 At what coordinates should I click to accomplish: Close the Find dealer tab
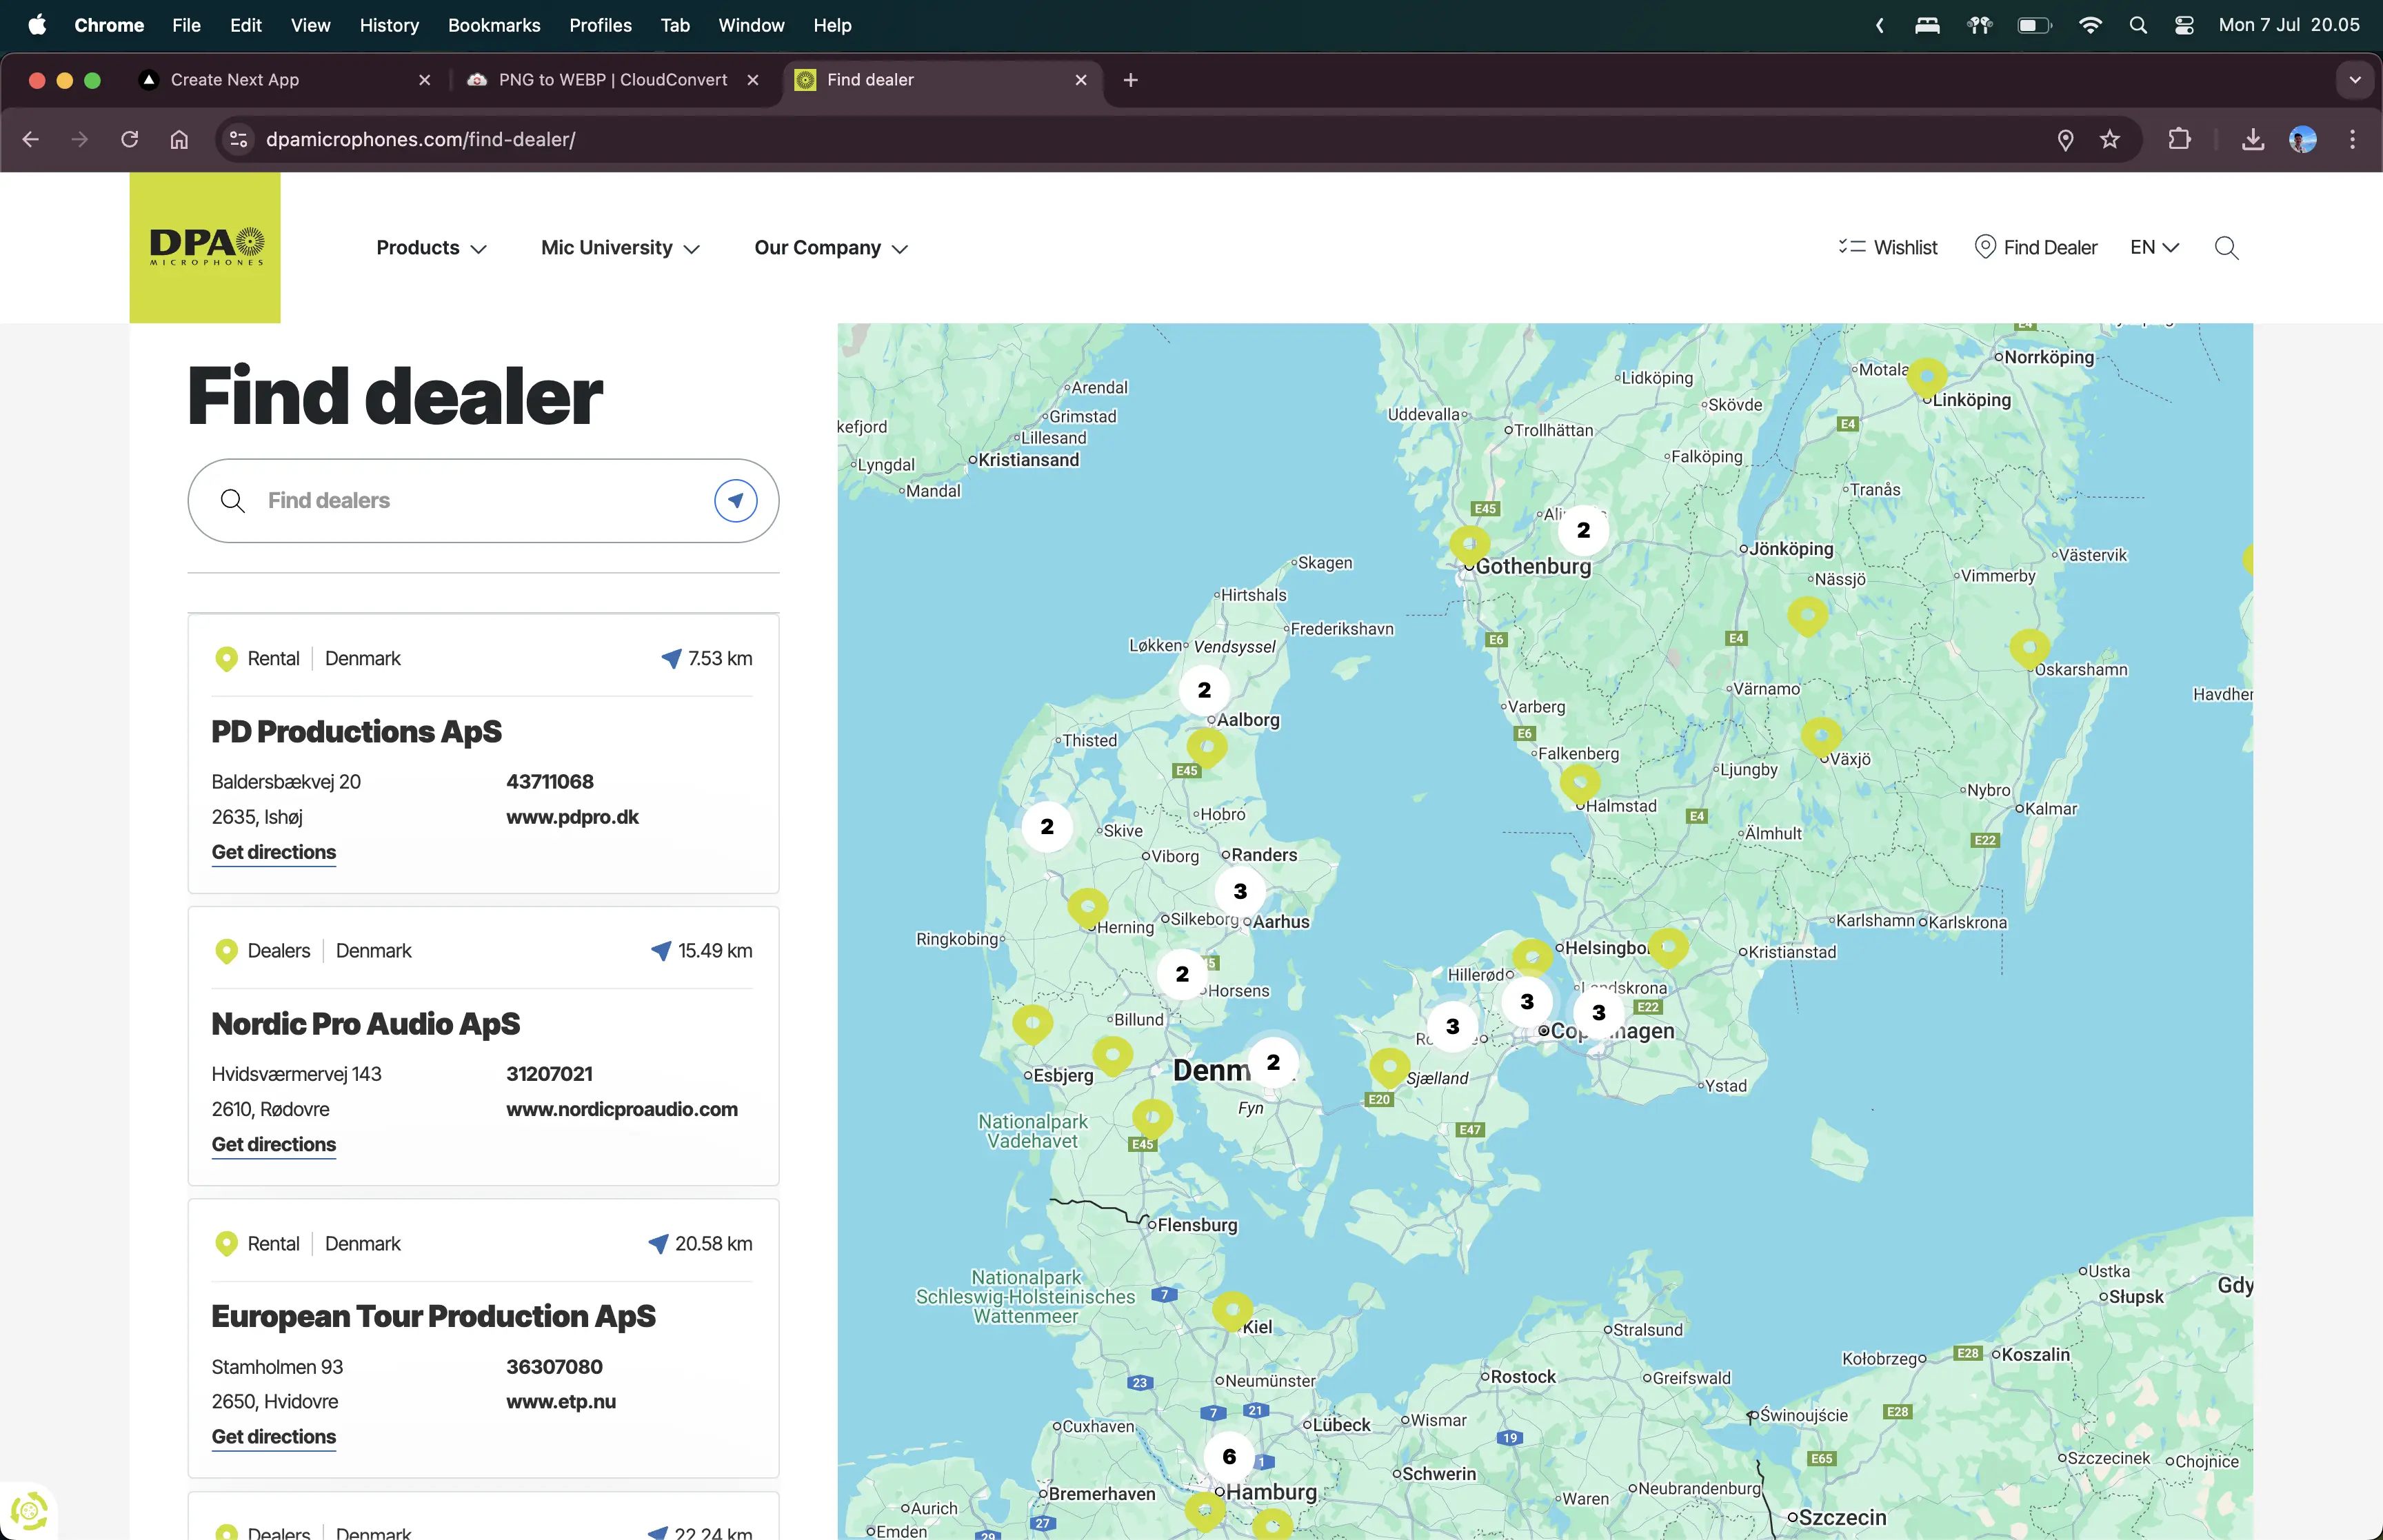tap(1080, 80)
